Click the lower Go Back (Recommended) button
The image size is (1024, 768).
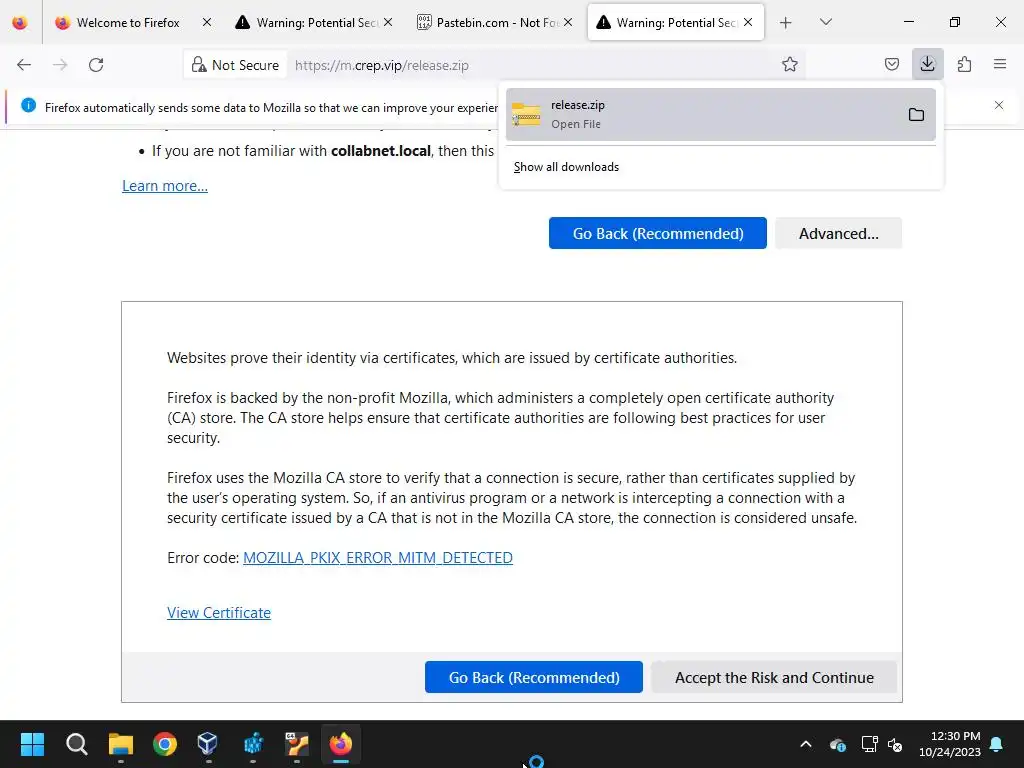534,677
